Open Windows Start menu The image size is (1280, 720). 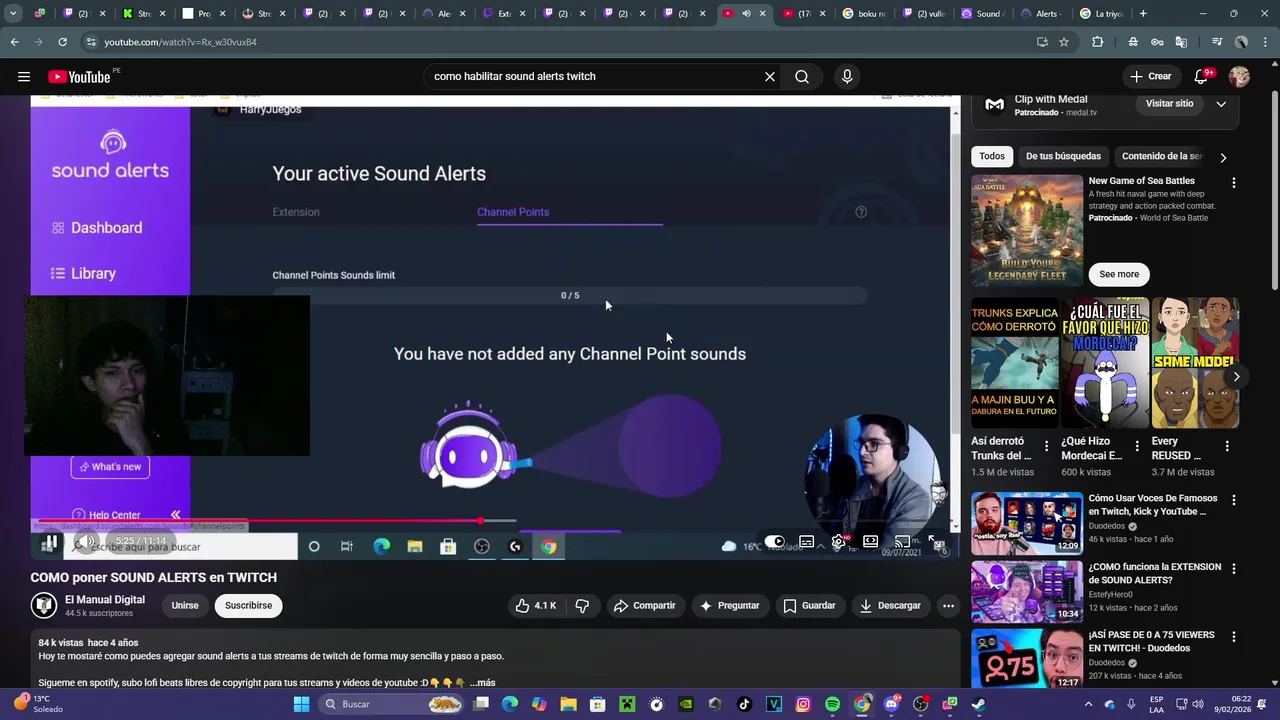(301, 704)
